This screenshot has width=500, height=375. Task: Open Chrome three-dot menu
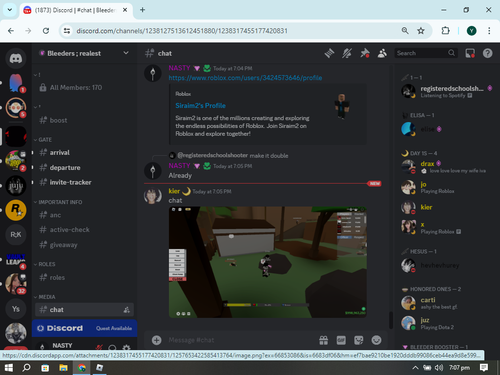point(489,31)
